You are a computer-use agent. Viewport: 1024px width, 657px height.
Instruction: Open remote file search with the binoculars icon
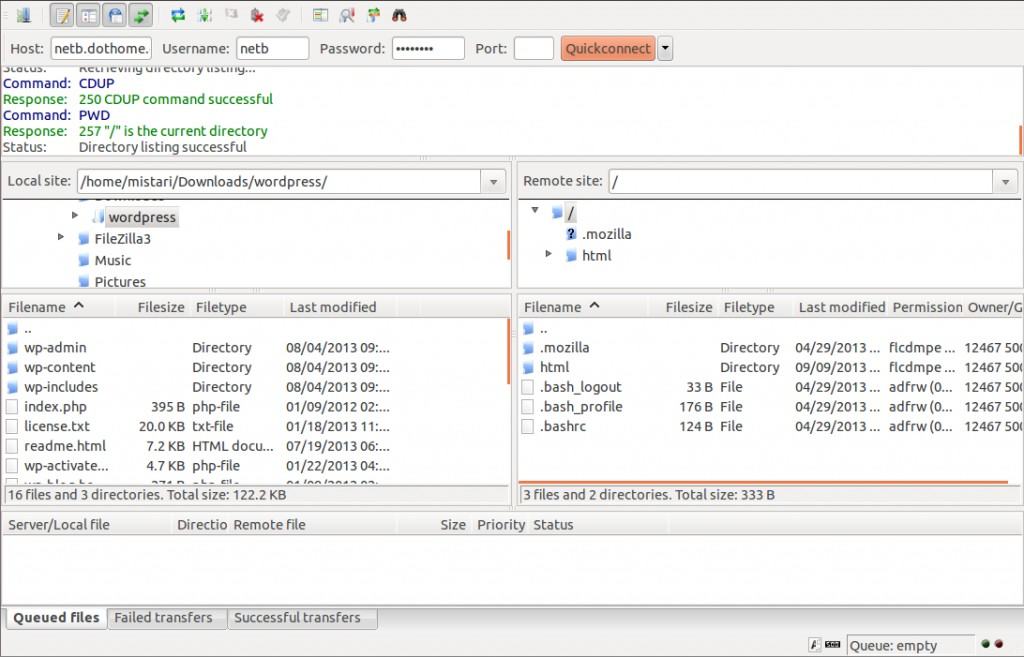(x=399, y=15)
